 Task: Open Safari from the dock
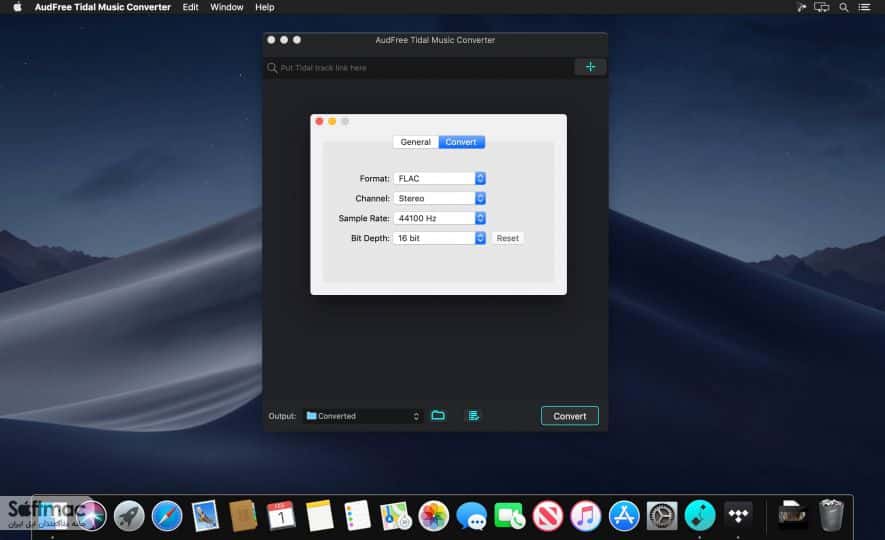coord(167,515)
